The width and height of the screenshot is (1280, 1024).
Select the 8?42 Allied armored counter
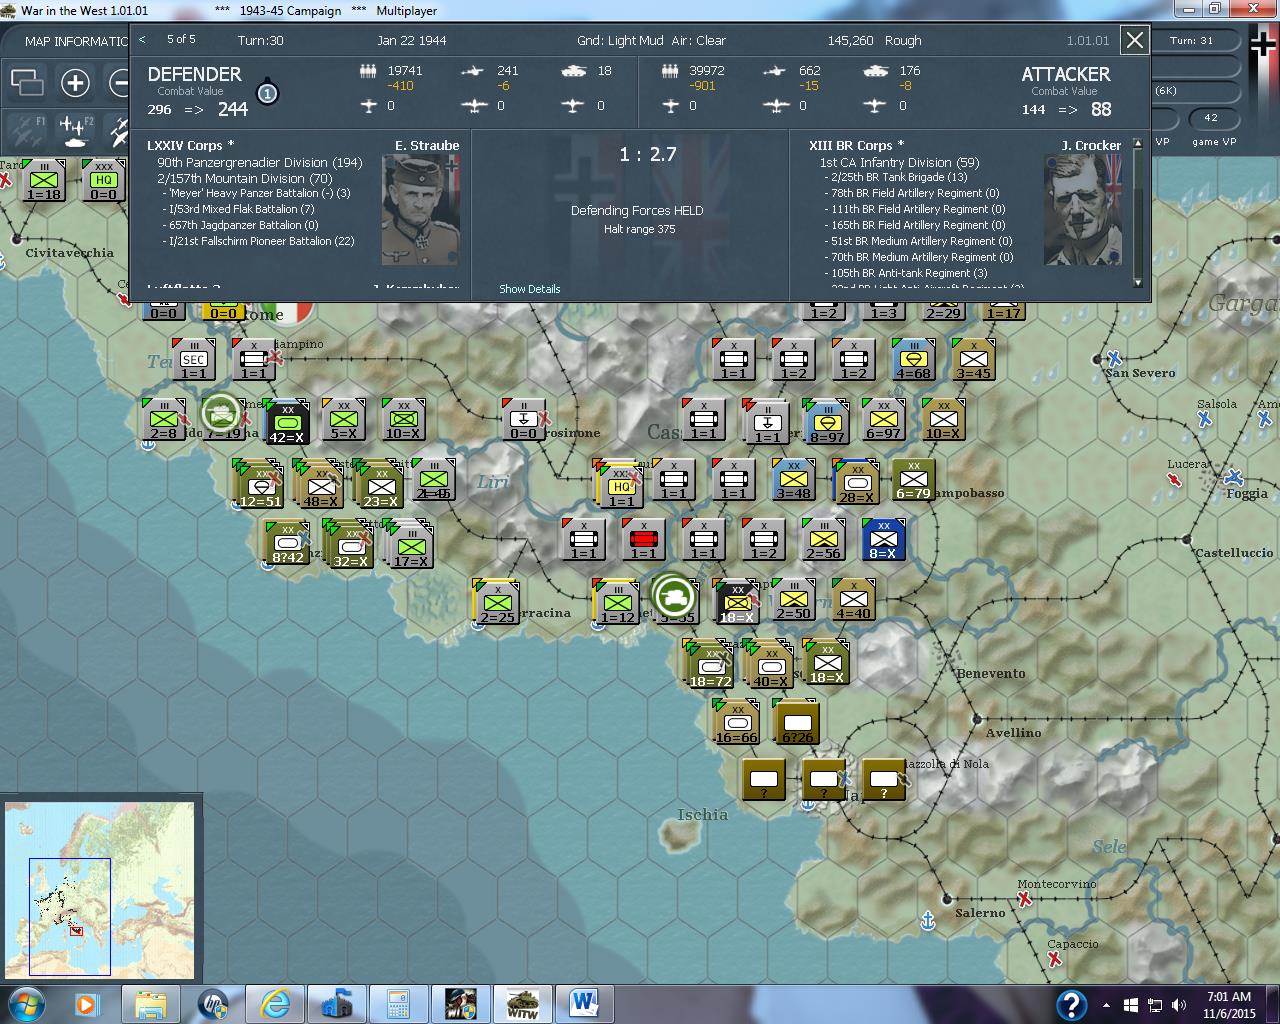[287, 544]
